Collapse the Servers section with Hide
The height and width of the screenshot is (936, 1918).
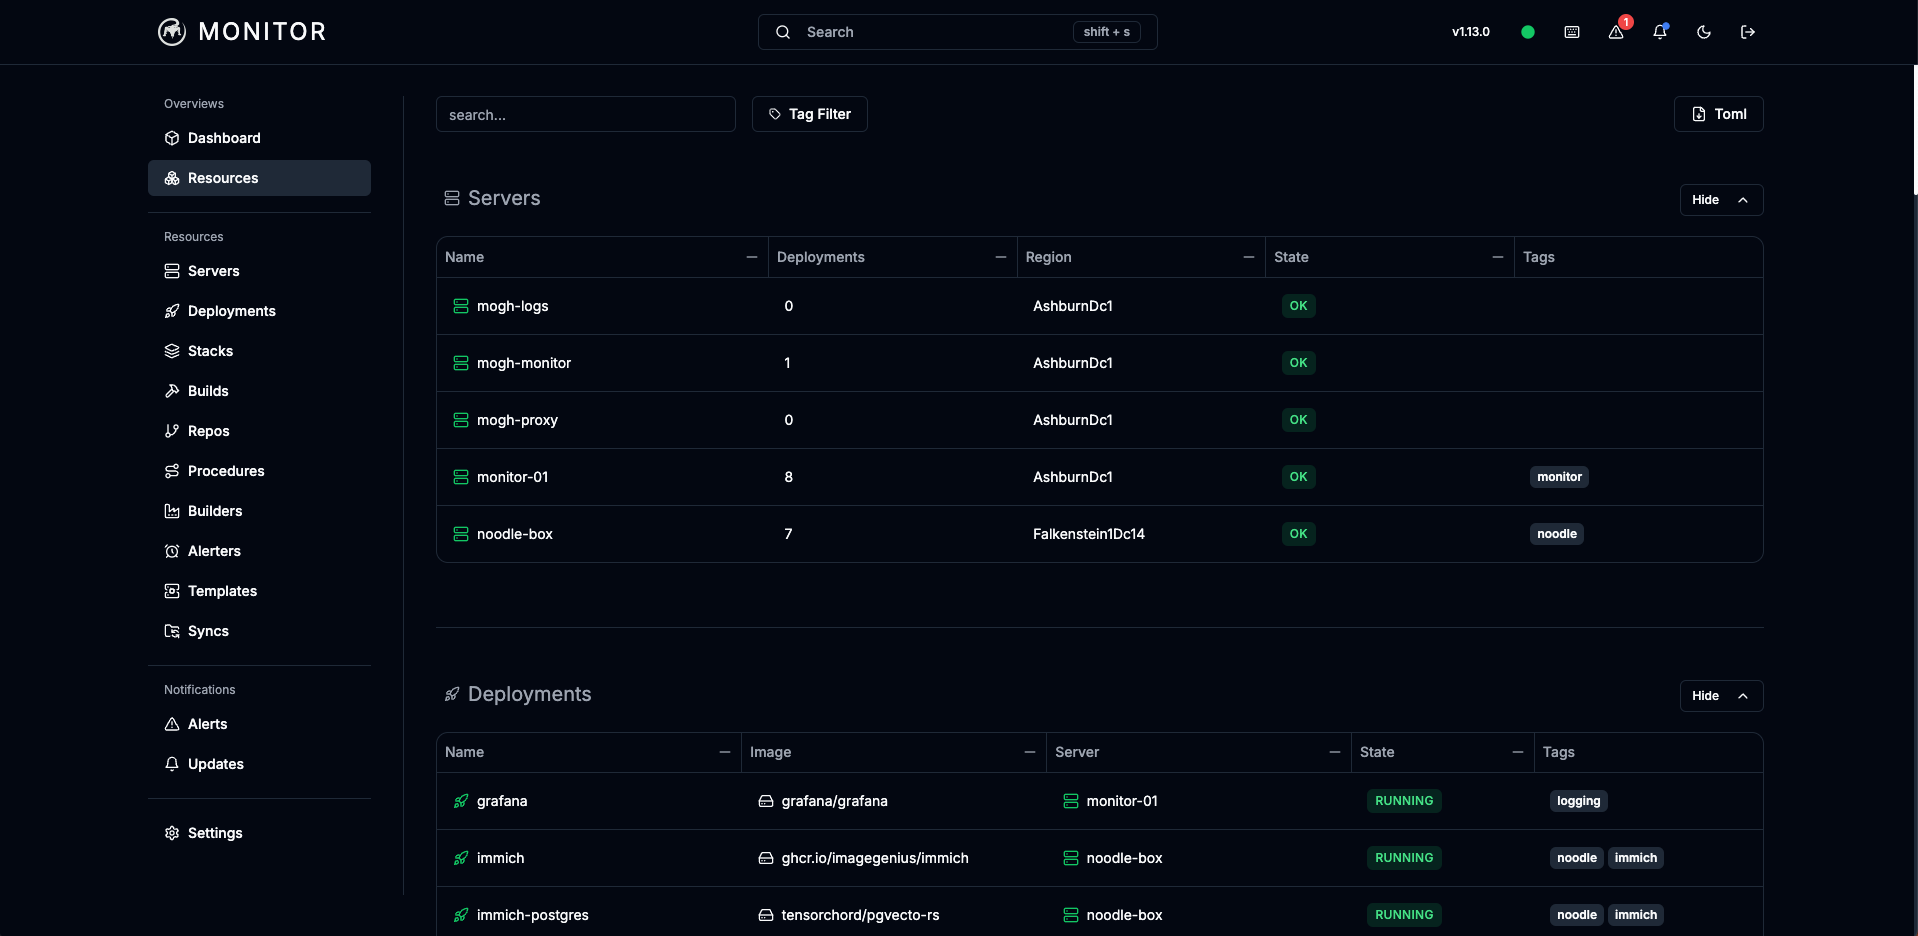pos(1722,200)
